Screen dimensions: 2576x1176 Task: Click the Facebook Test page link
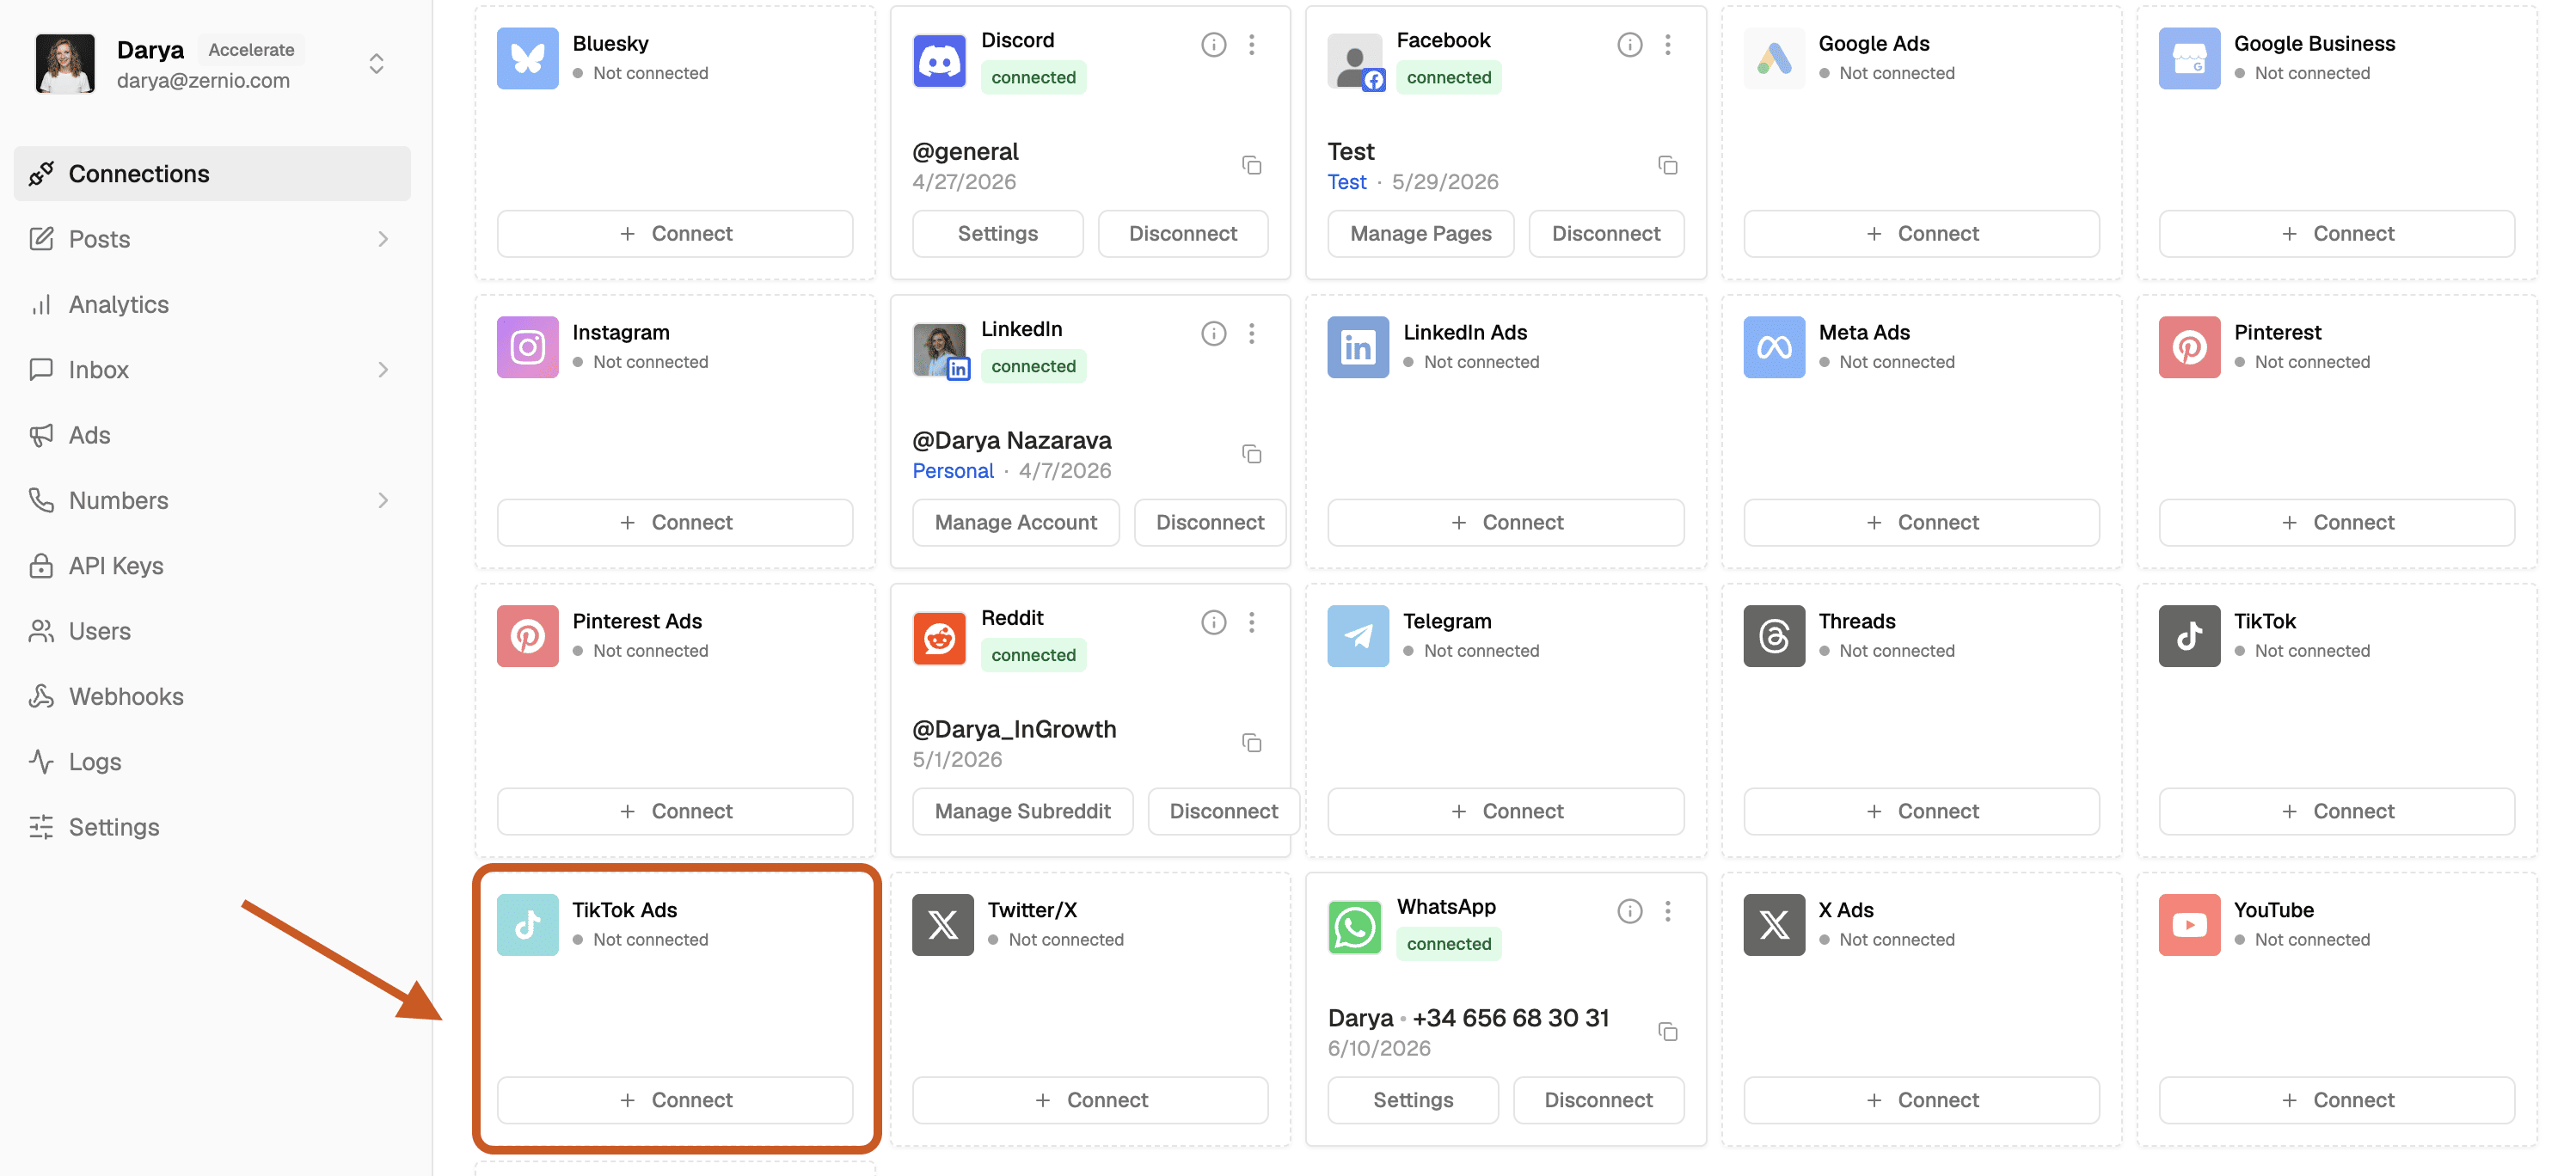(1346, 182)
